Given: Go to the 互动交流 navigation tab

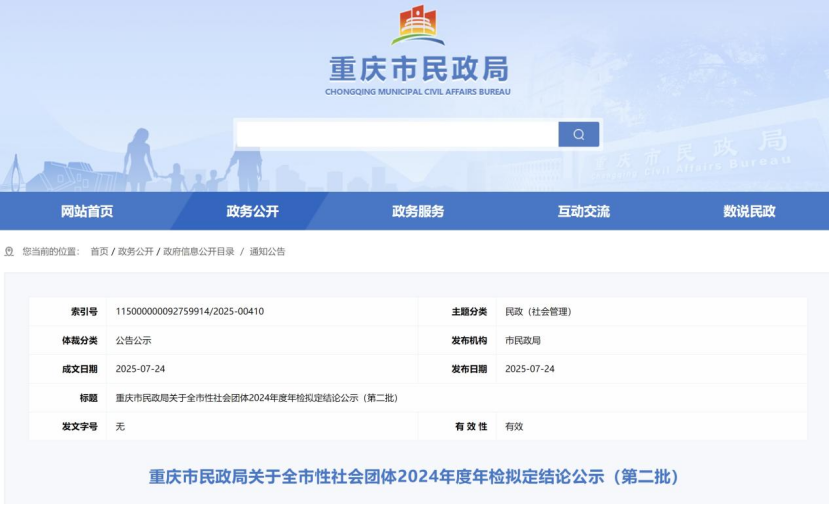Looking at the screenshot, I should [x=583, y=211].
